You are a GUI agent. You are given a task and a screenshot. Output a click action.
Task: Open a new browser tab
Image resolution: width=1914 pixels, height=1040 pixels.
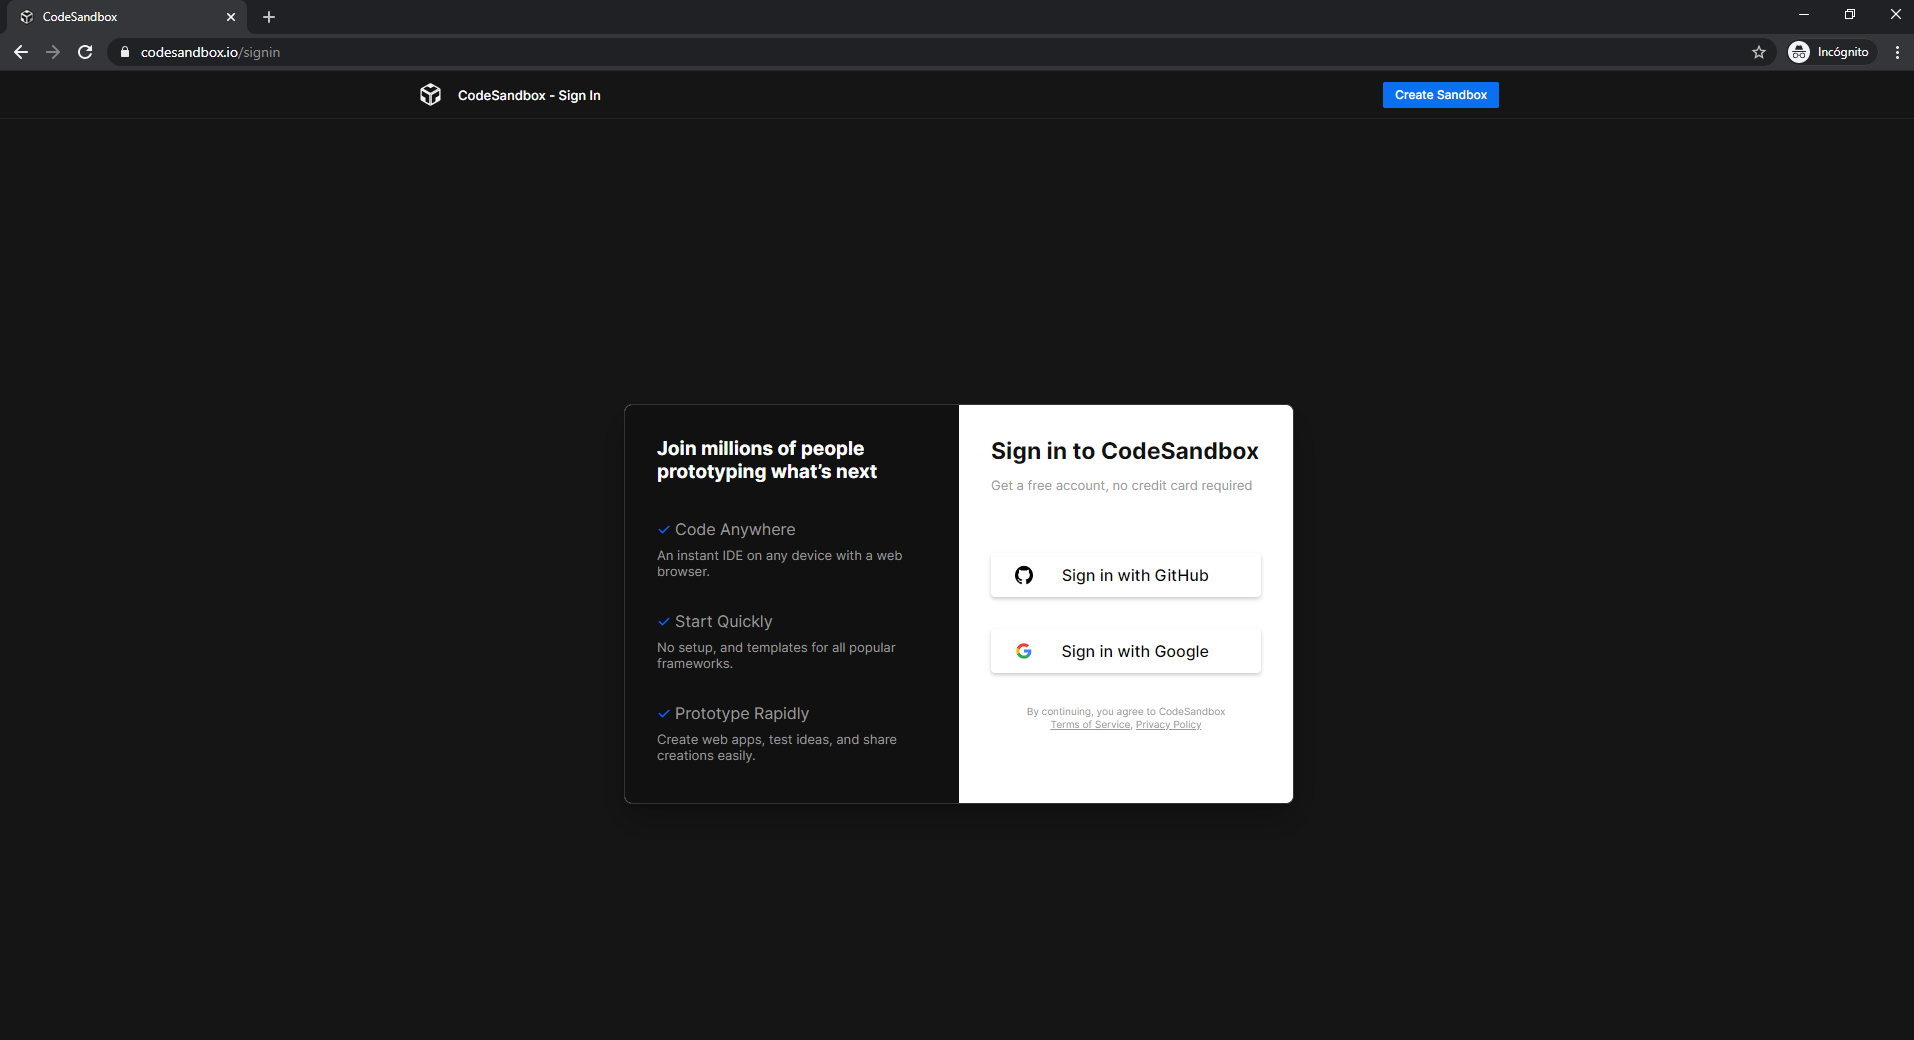268,16
